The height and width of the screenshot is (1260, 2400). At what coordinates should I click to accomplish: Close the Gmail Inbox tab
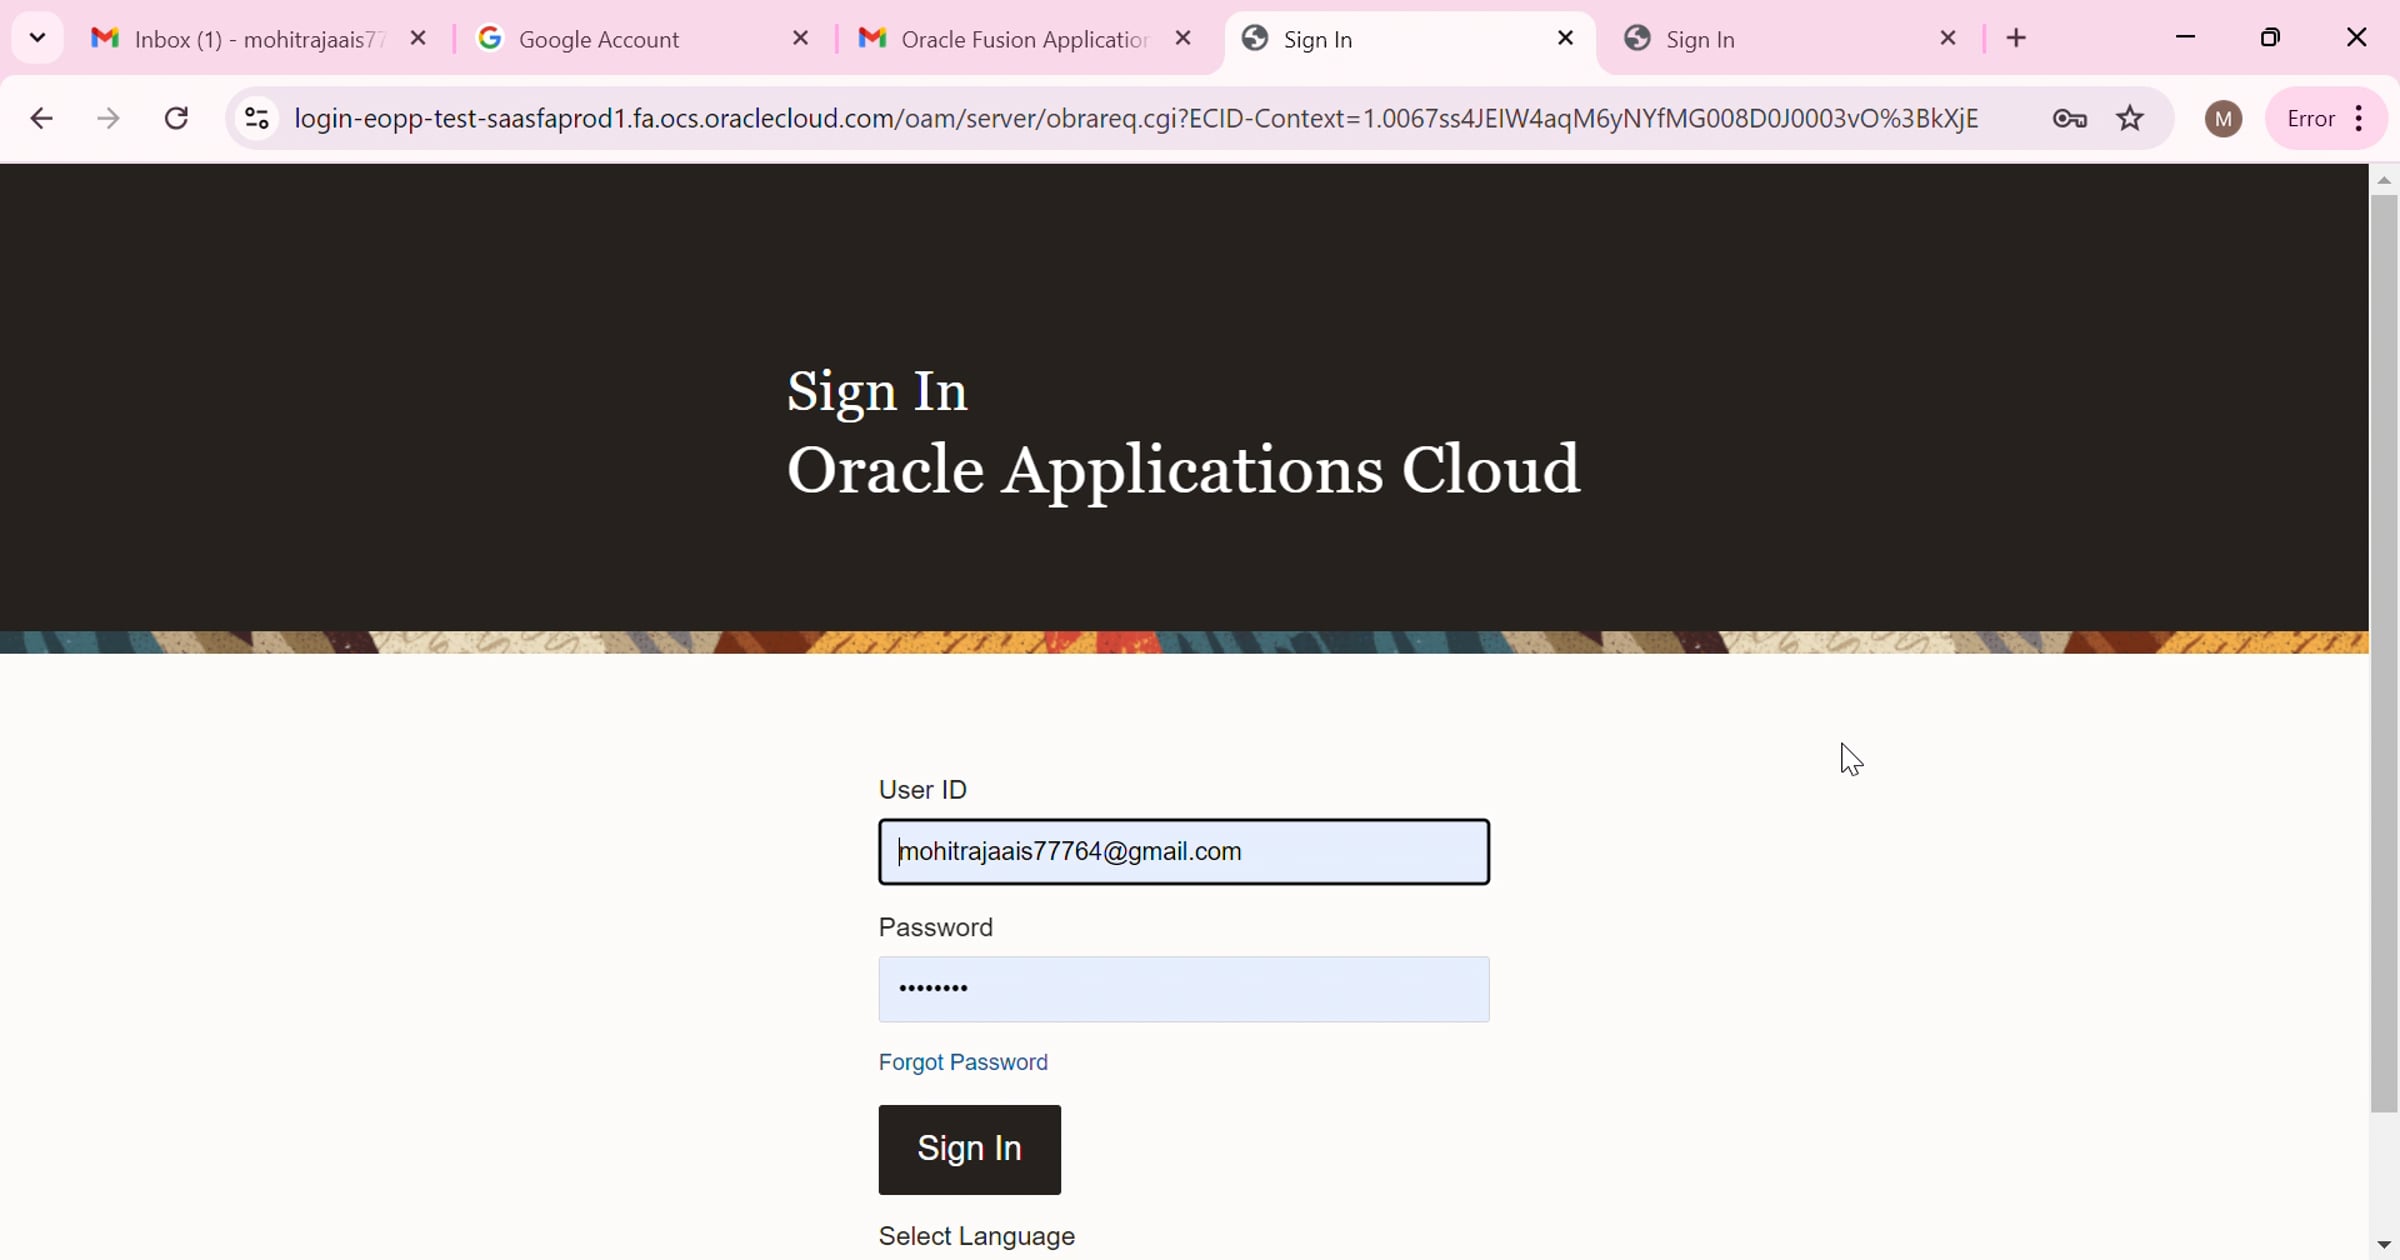(x=419, y=38)
